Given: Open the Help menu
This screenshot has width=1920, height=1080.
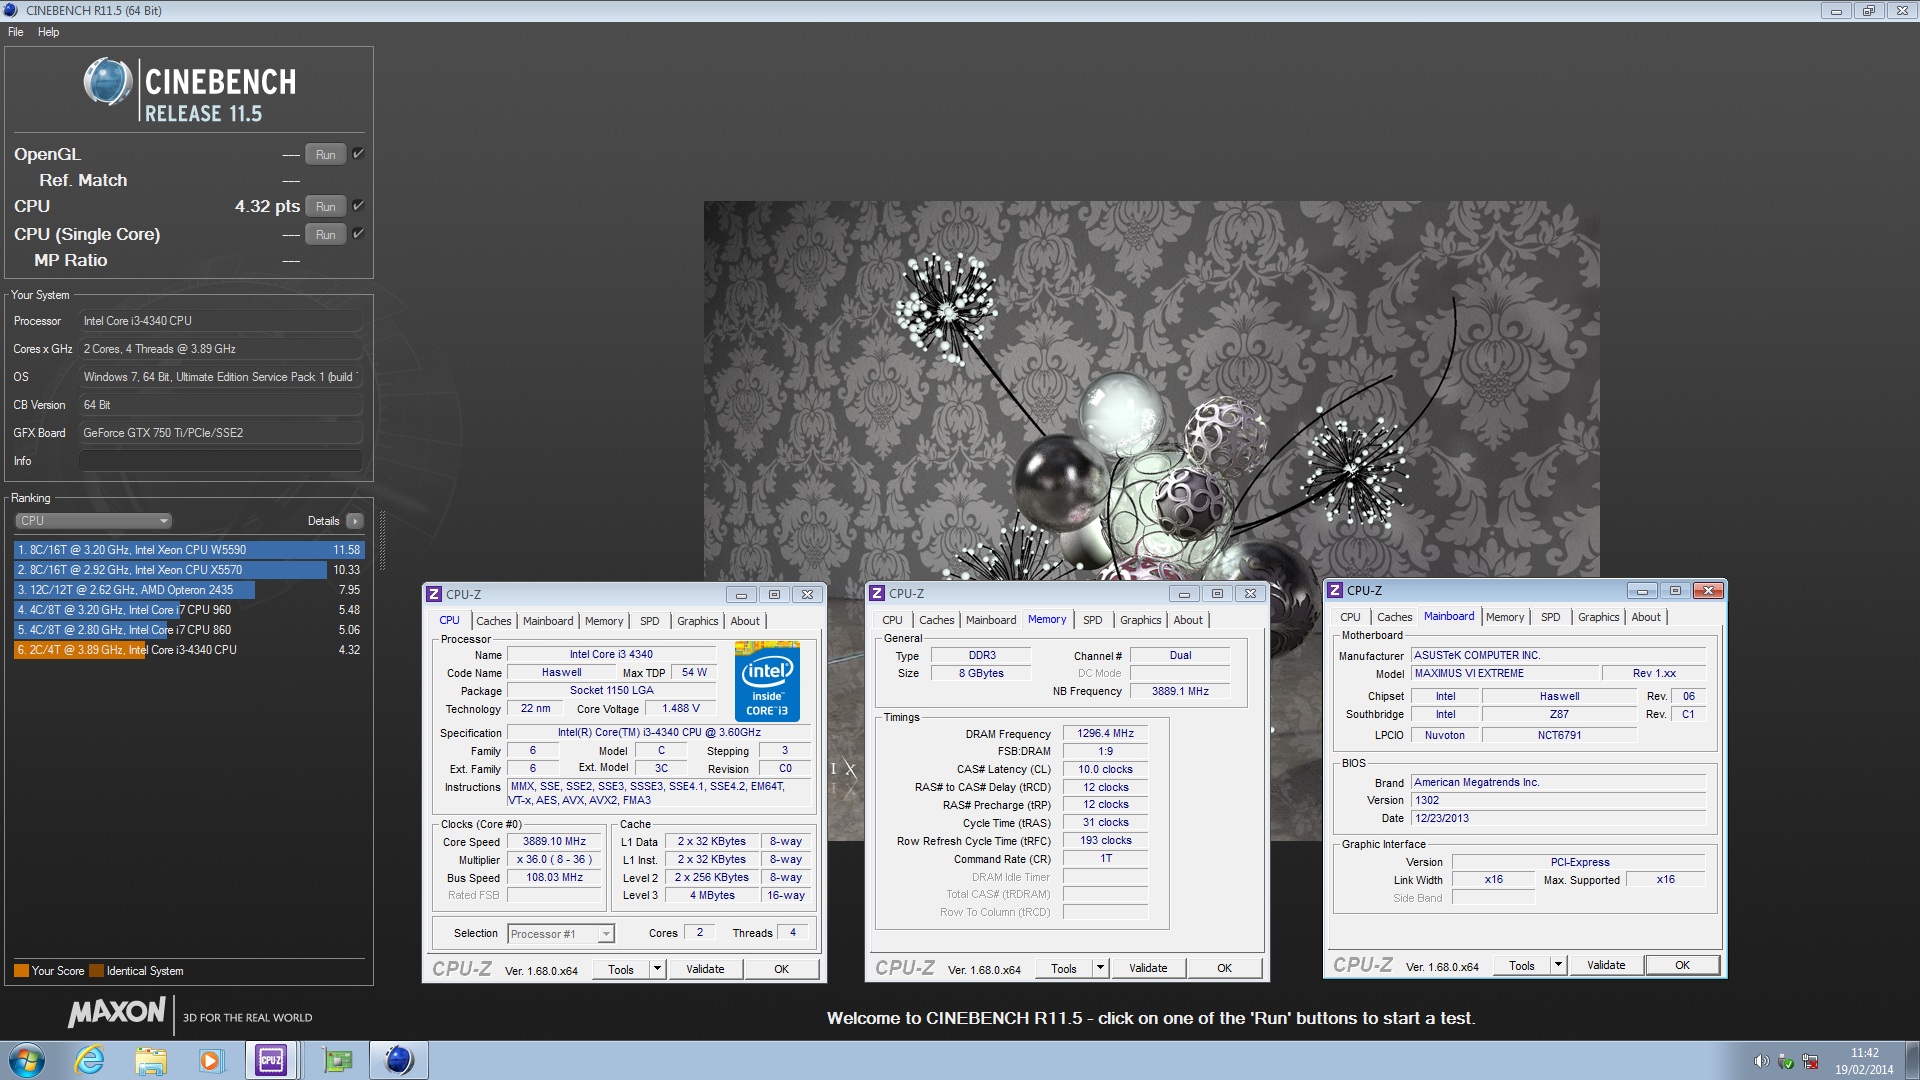Looking at the screenshot, I should click(49, 32).
